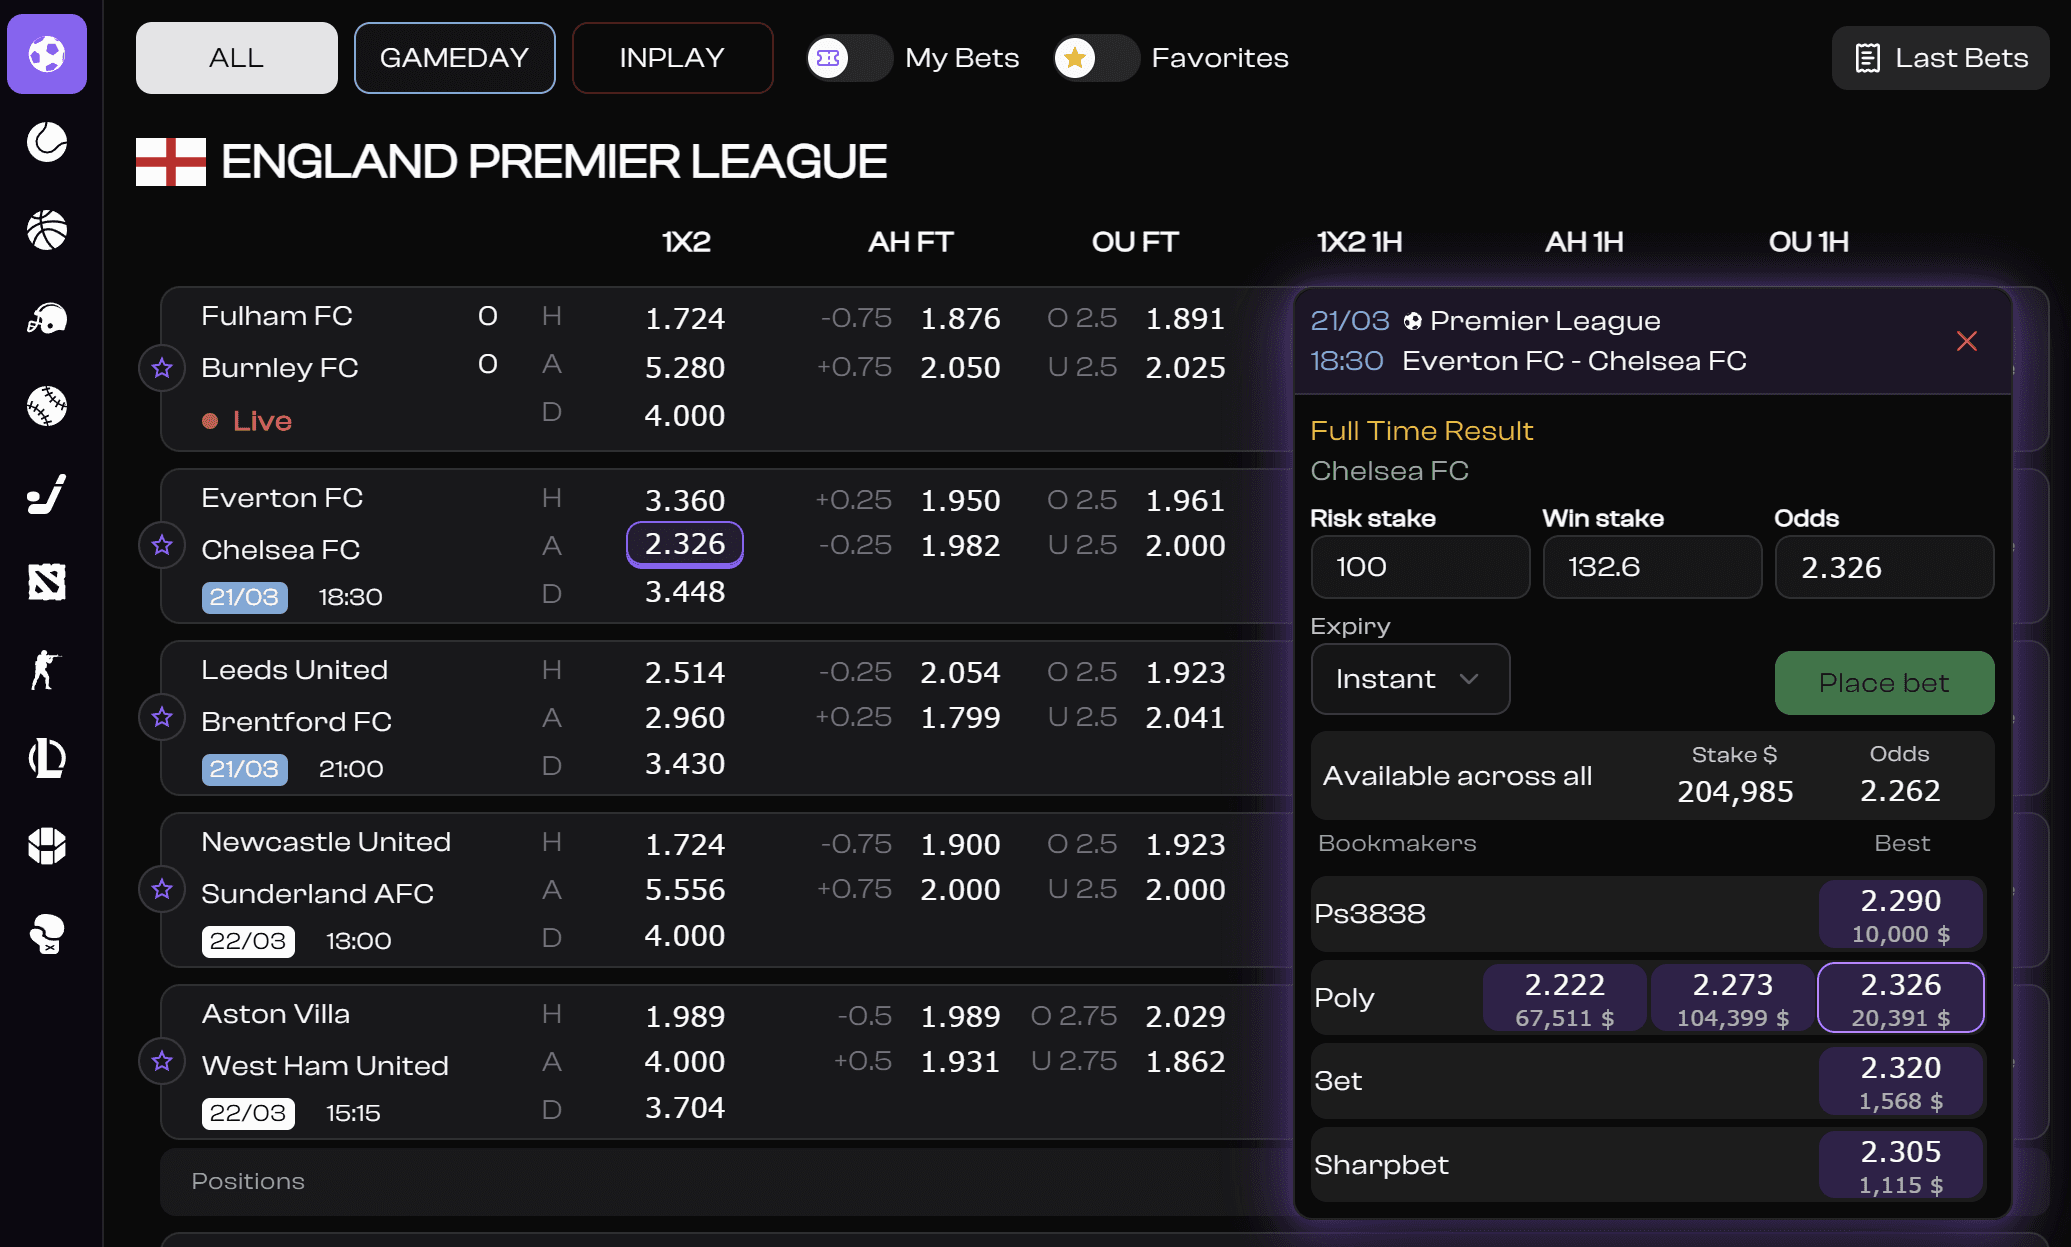Open Counter-Strike matches from the sidebar

click(47, 670)
